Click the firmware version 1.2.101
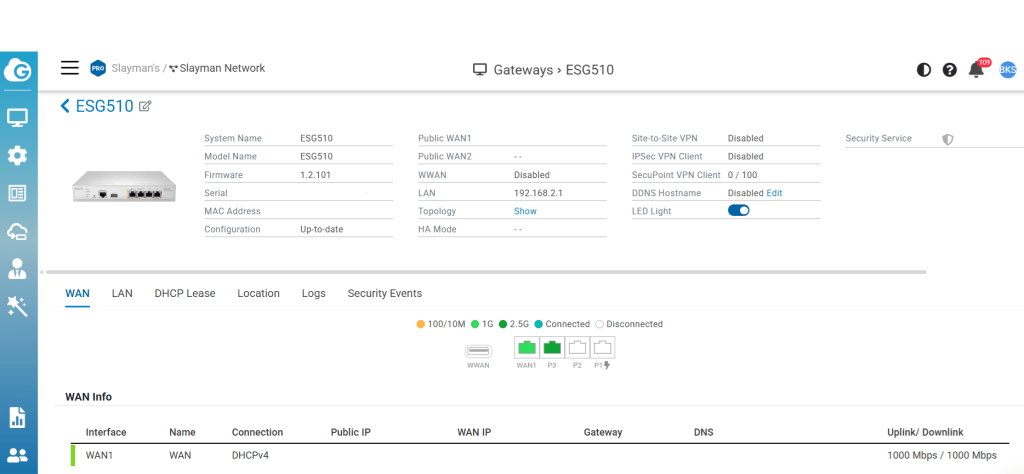This screenshot has width=1024, height=474. pyautogui.click(x=313, y=175)
